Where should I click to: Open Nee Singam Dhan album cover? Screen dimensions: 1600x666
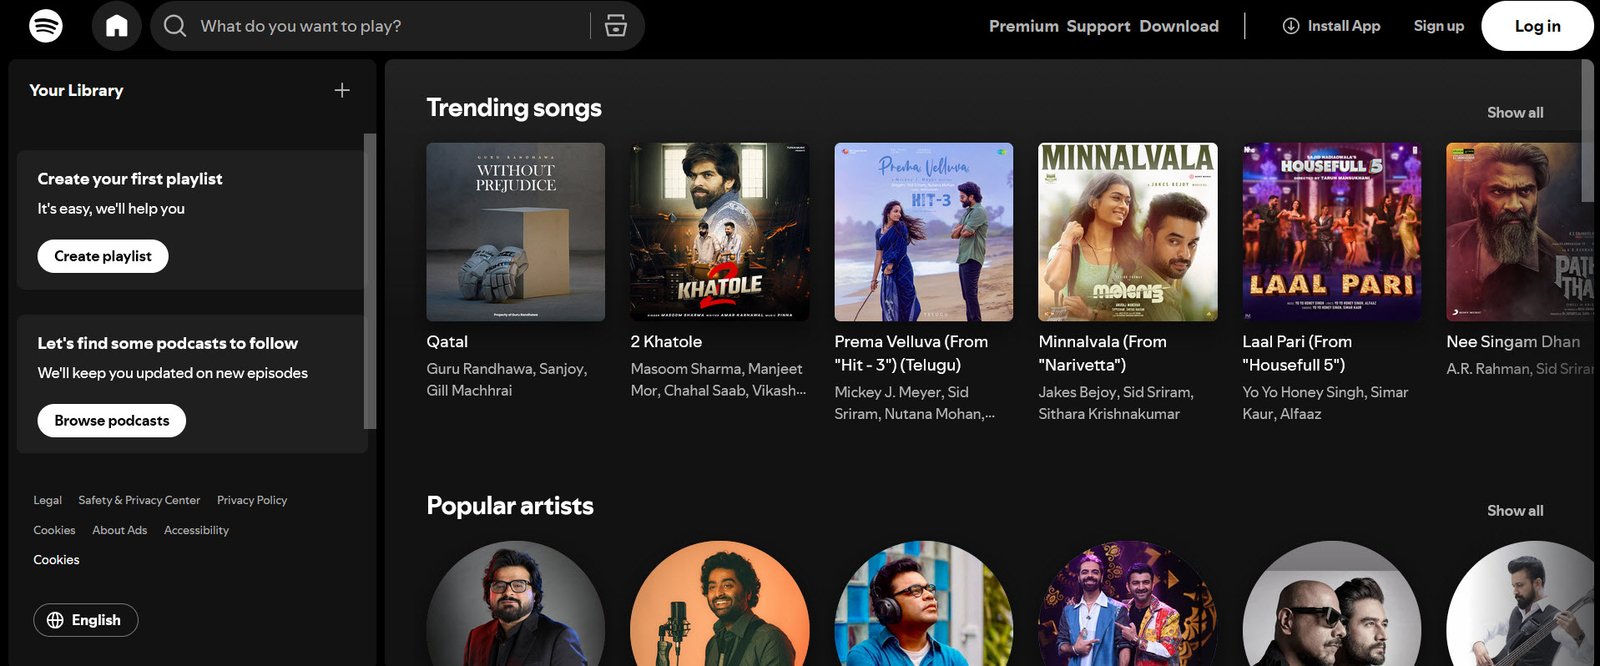pyautogui.click(x=1520, y=232)
